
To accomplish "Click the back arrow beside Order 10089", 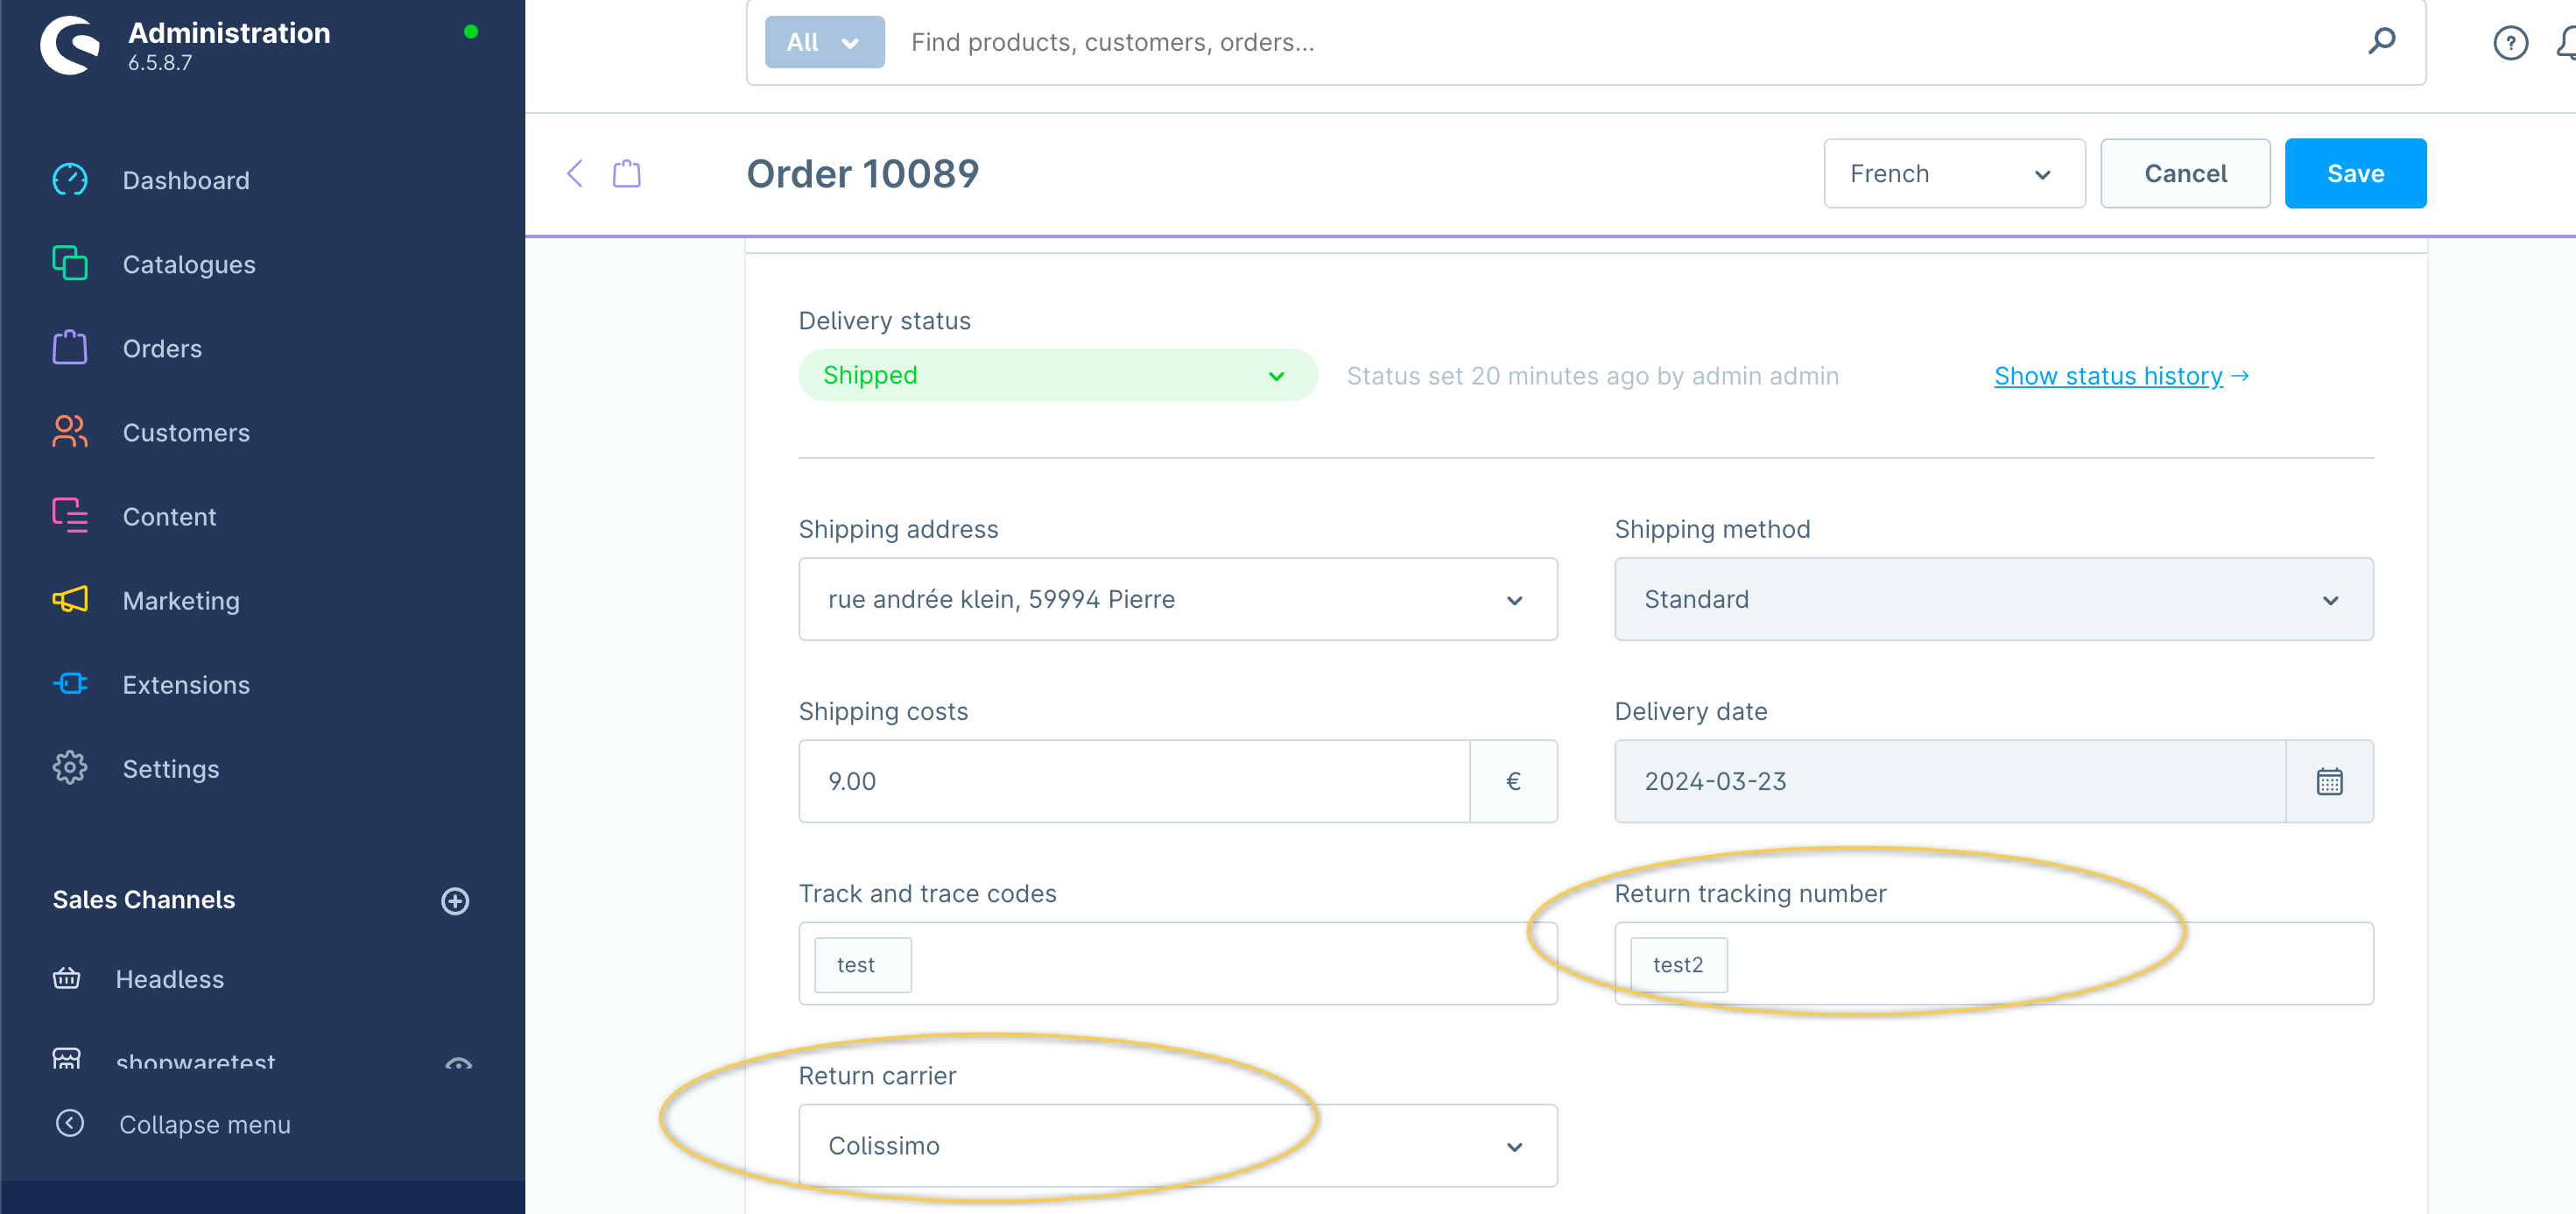I will (x=575, y=174).
